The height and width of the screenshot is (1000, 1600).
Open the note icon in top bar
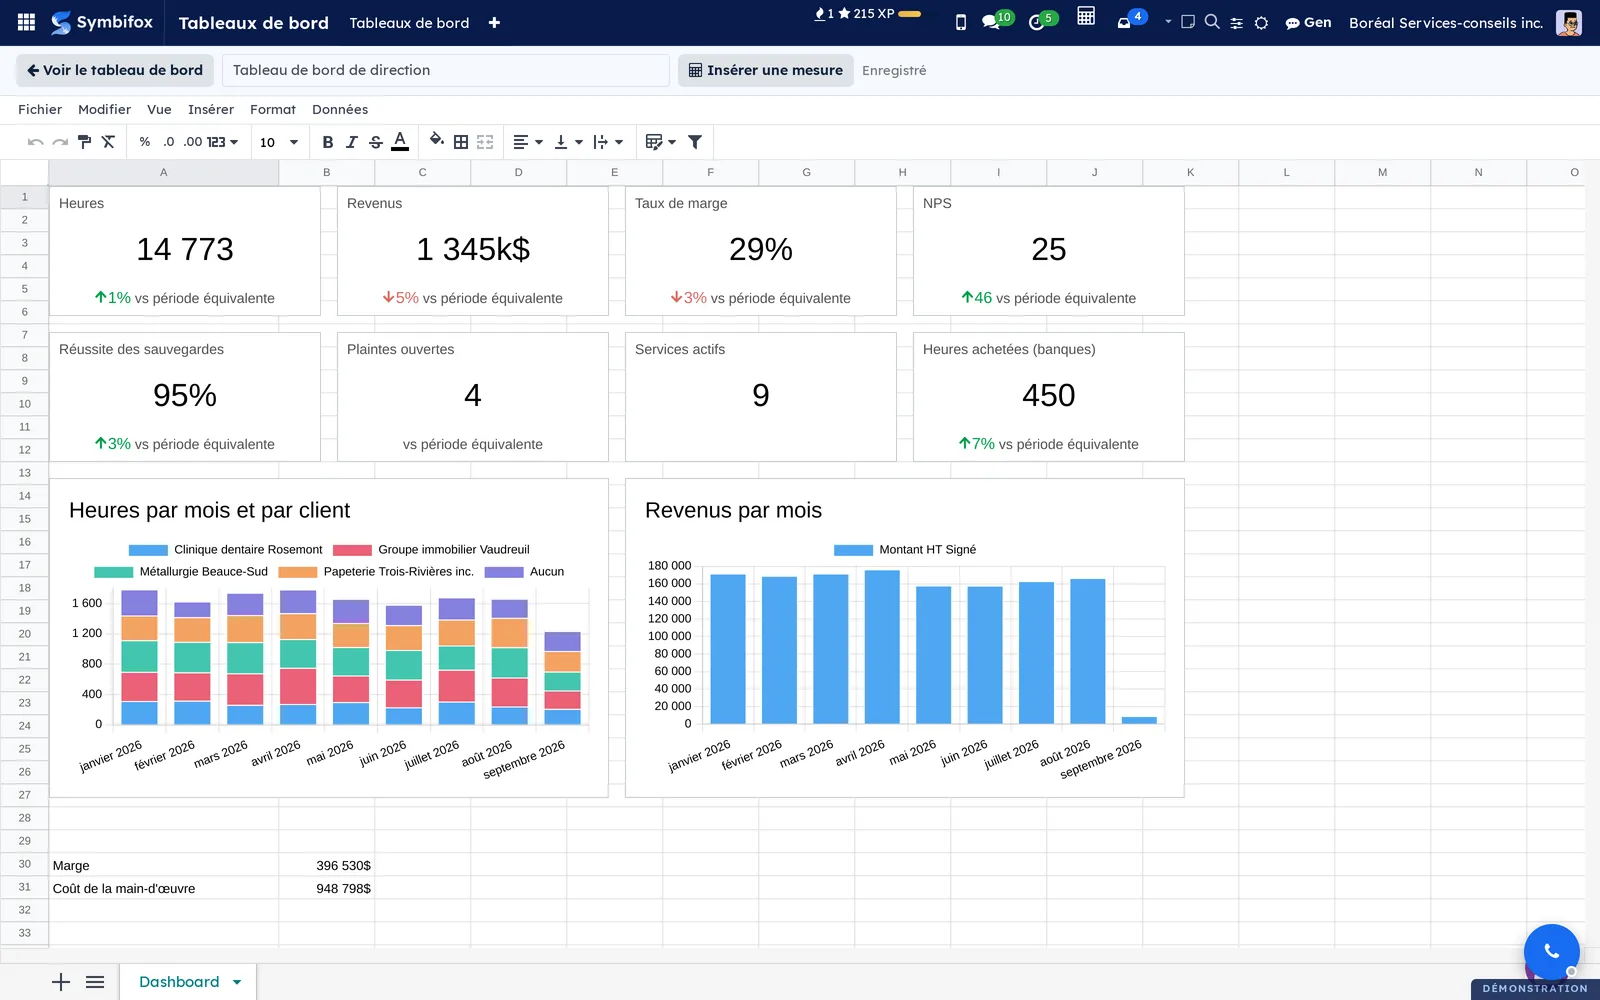(1188, 21)
